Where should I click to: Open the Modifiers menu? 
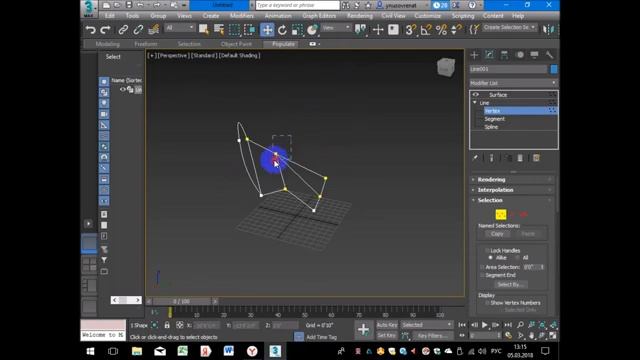pos(242,16)
